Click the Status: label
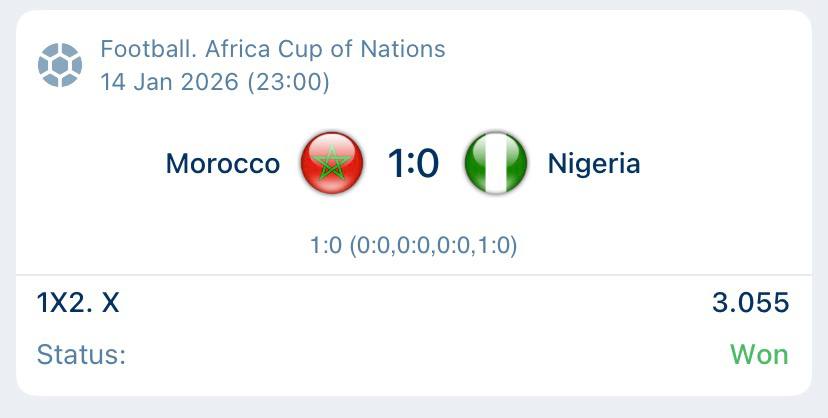This screenshot has width=828, height=418. point(81,355)
